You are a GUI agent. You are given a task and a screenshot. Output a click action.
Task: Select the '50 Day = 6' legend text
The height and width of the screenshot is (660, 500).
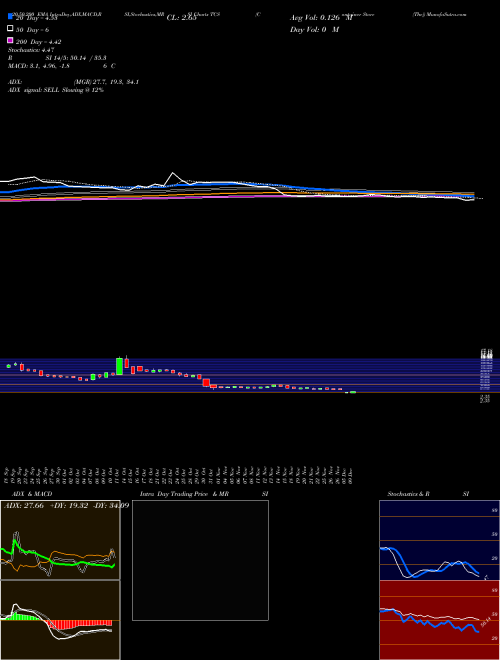tap(32, 30)
